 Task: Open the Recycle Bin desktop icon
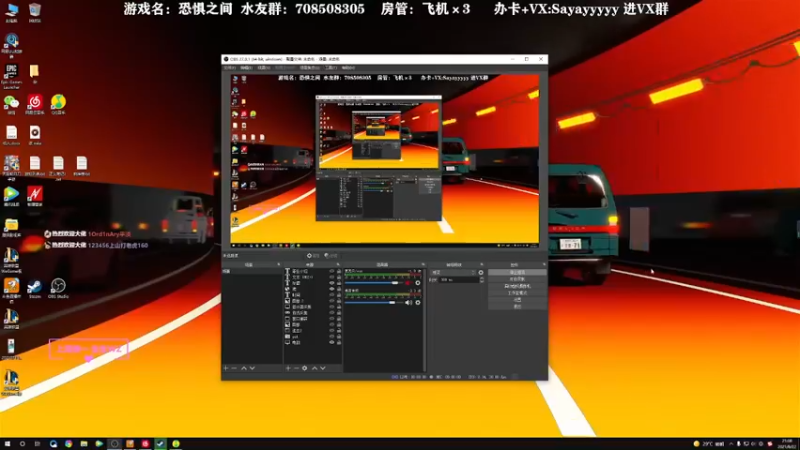pyautogui.click(x=35, y=13)
